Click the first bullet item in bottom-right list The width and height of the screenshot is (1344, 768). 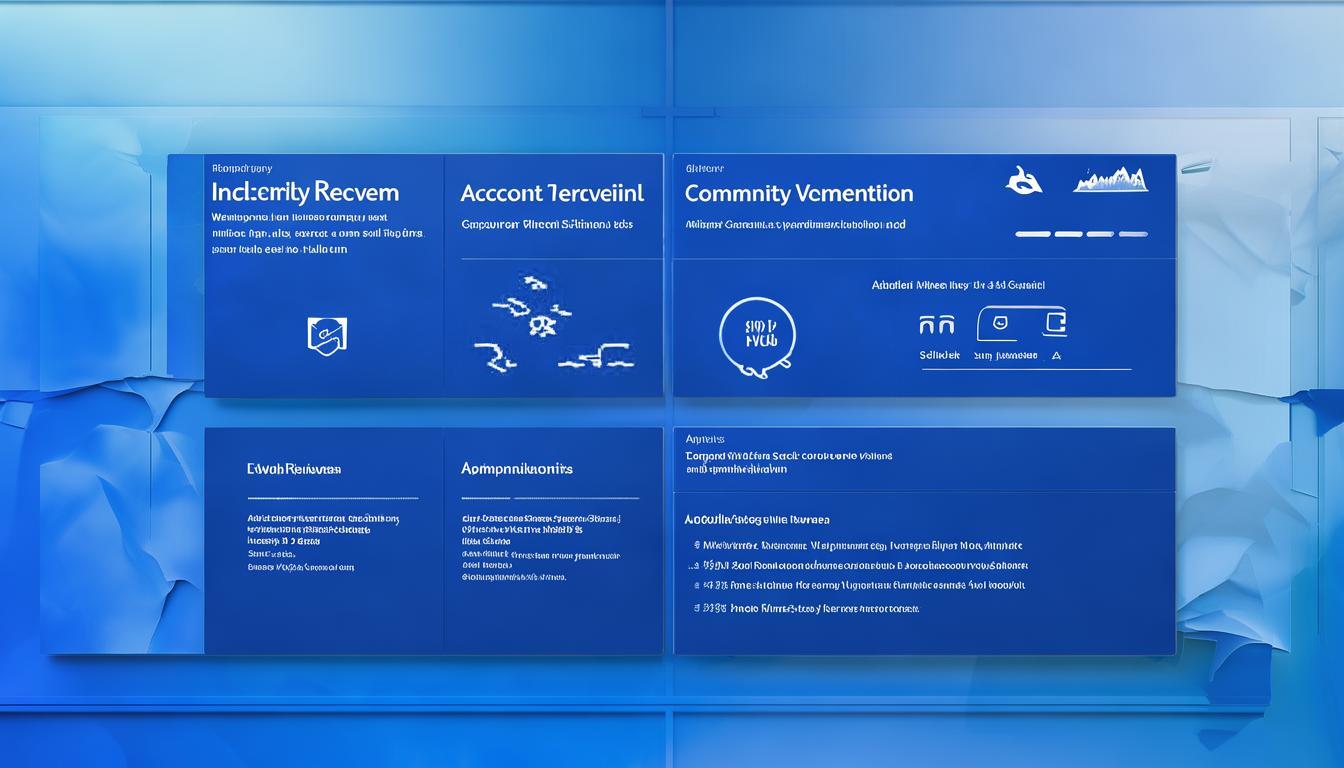(x=860, y=546)
